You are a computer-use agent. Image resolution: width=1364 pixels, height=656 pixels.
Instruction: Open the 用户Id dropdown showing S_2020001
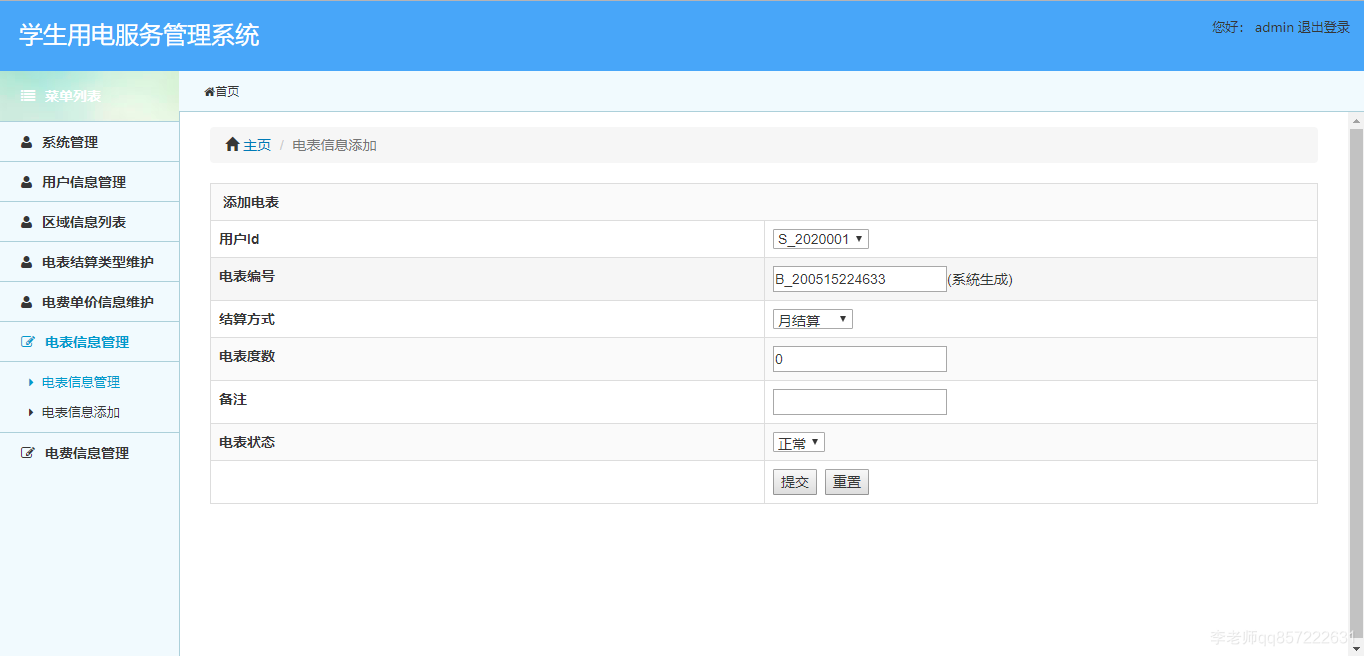click(819, 238)
